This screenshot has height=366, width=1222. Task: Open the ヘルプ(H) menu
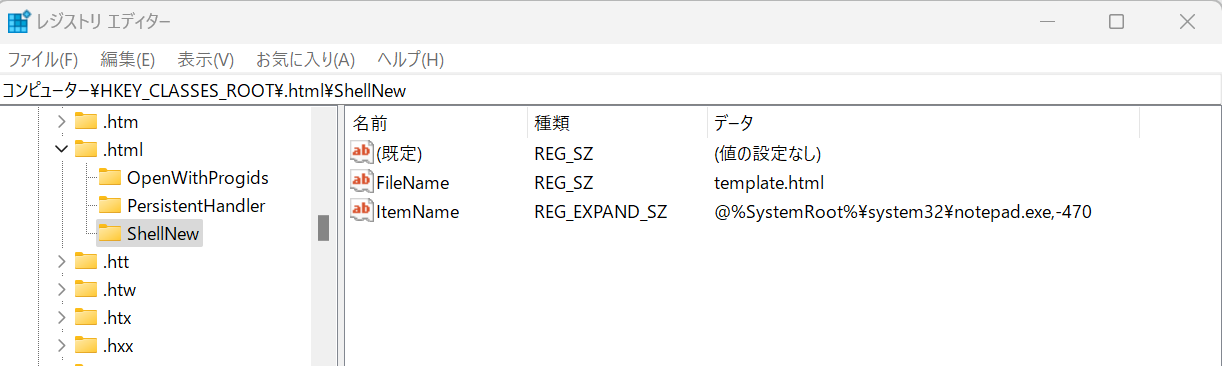[x=410, y=59]
